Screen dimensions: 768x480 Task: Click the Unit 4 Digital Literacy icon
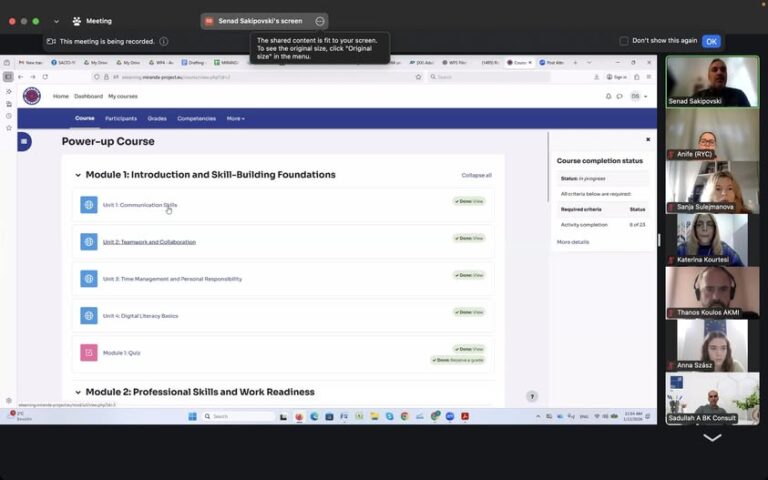point(89,316)
